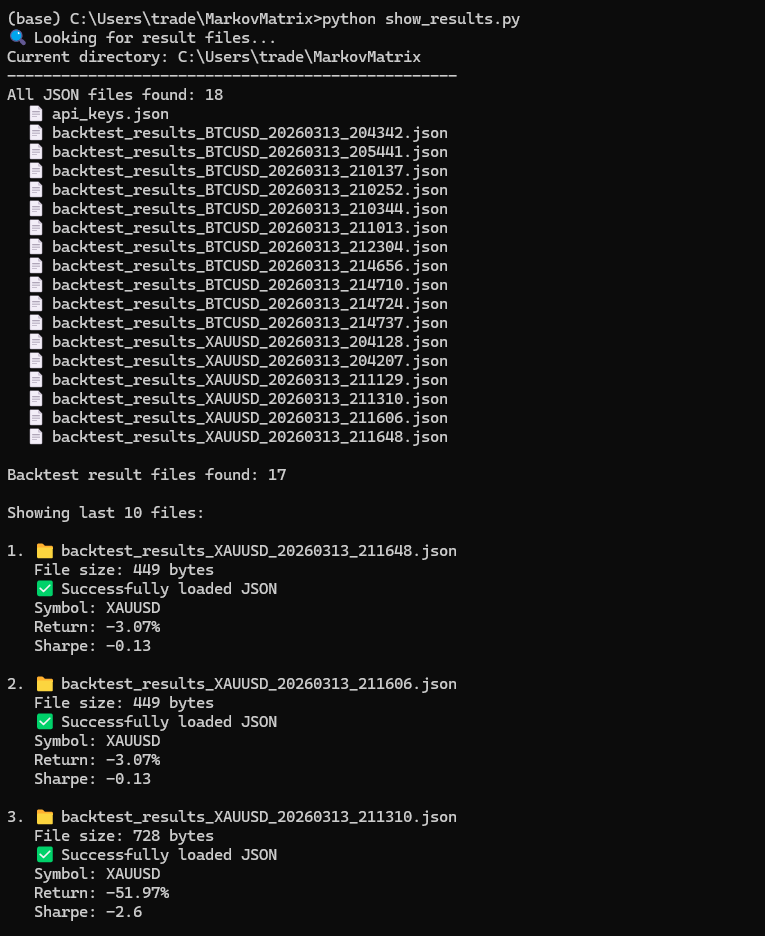The height and width of the screenshot is (936, 765).
Task: Click the 'Backtest result files found: 17' line
Action: 146,475
